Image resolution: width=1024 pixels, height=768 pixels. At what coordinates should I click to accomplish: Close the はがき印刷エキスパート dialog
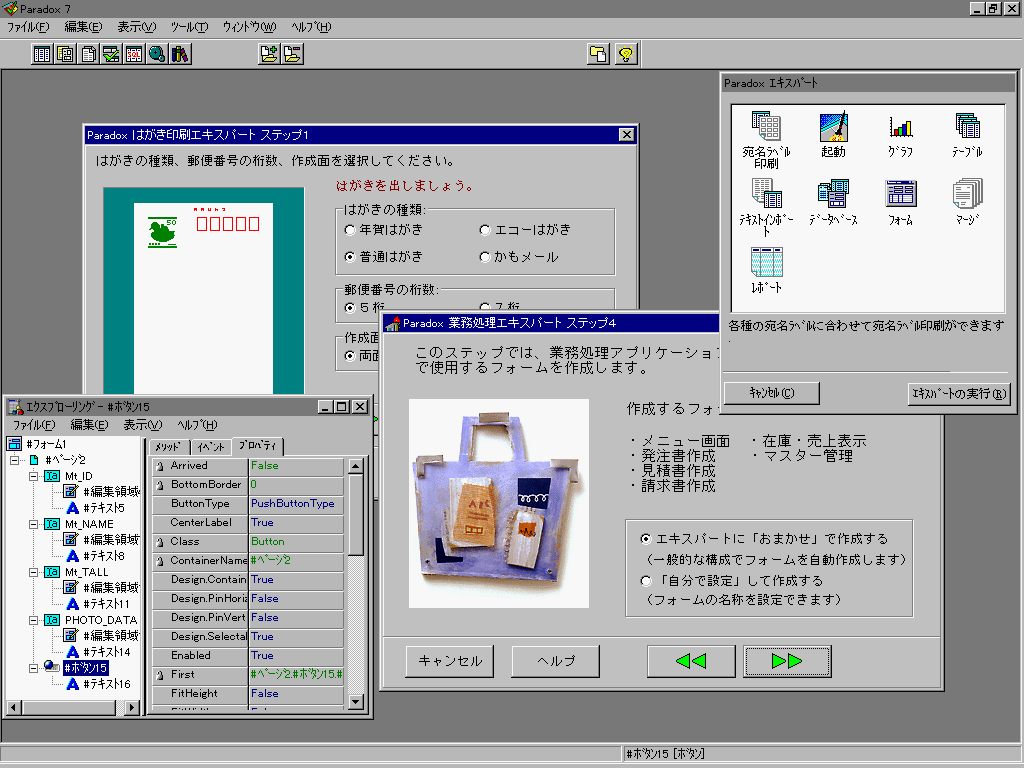tap(626, 135)
